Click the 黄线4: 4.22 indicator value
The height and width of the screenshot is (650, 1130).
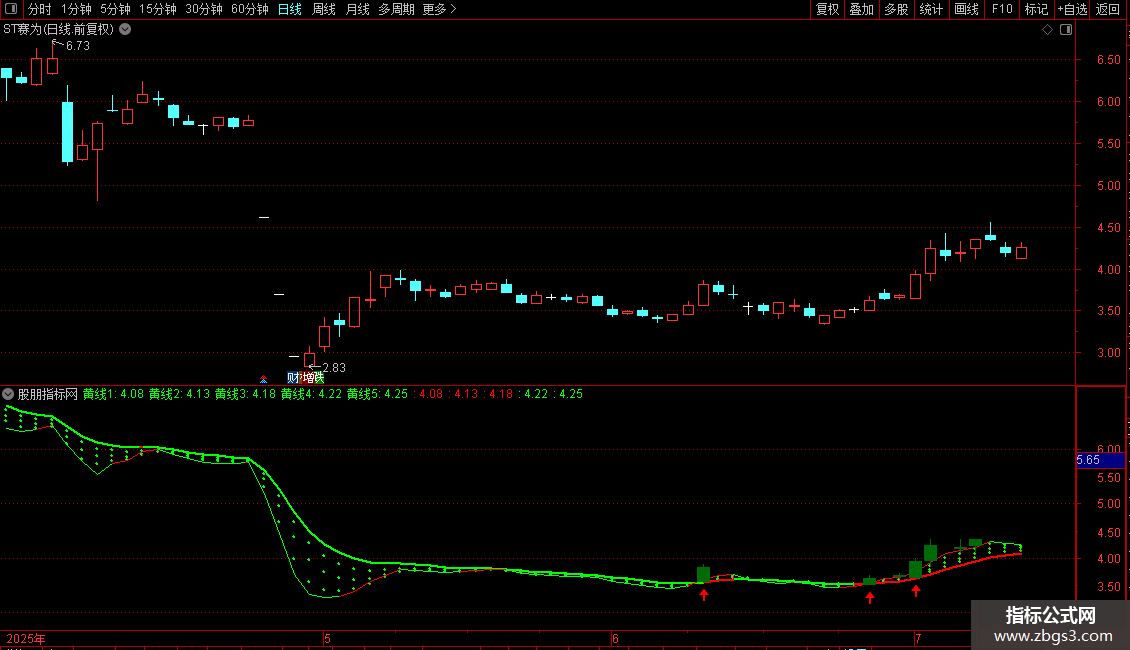pos(311,394)
